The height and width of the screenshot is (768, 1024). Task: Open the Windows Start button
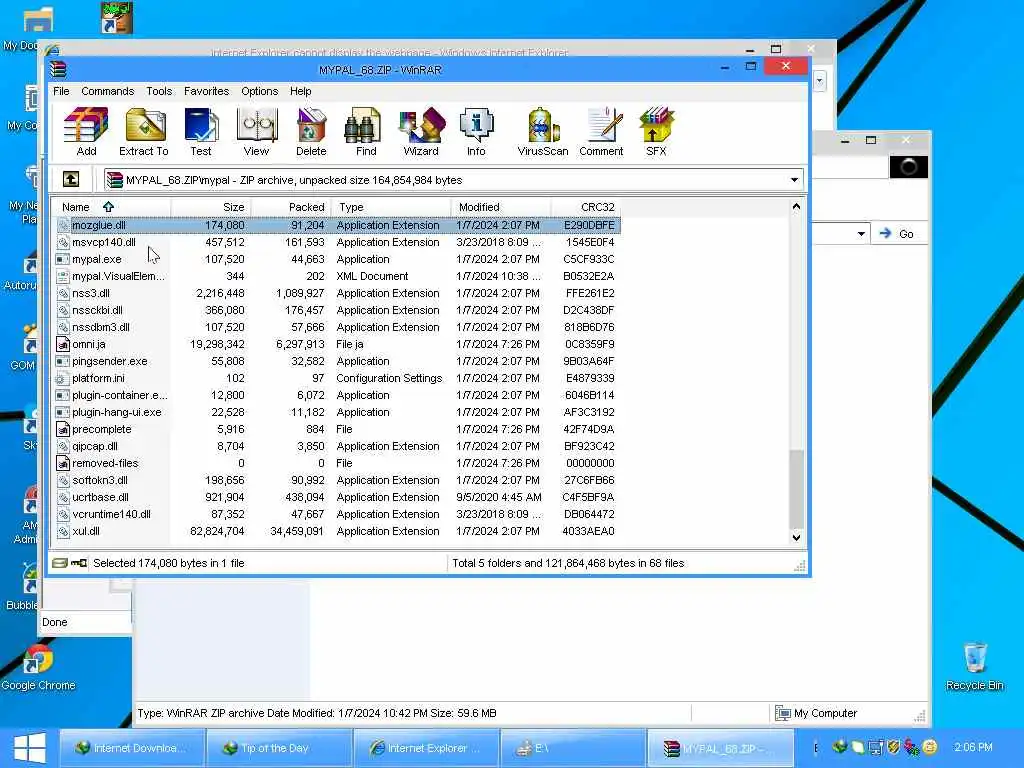[29, 748]
